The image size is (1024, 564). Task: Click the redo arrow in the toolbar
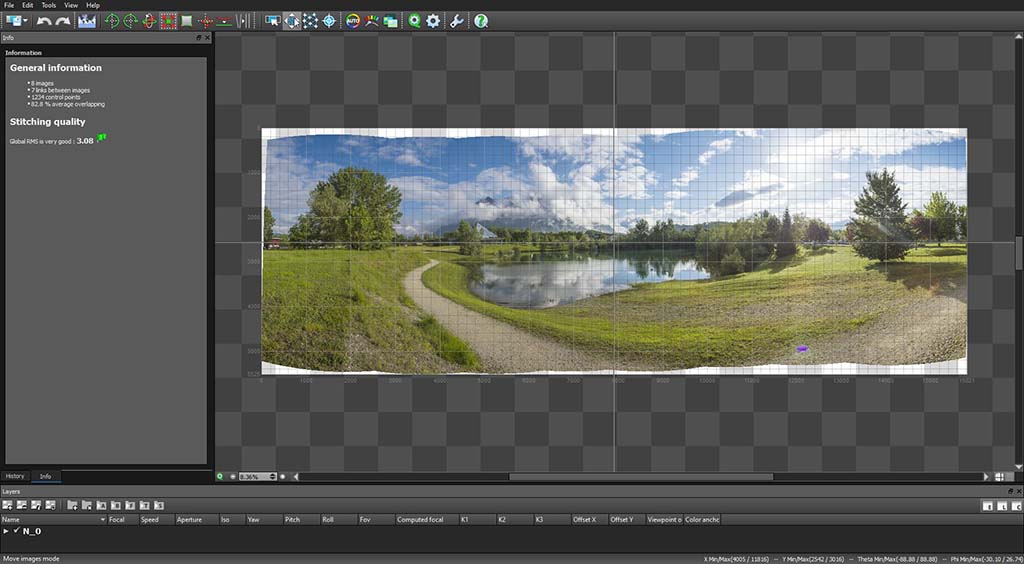pos(63,20)
